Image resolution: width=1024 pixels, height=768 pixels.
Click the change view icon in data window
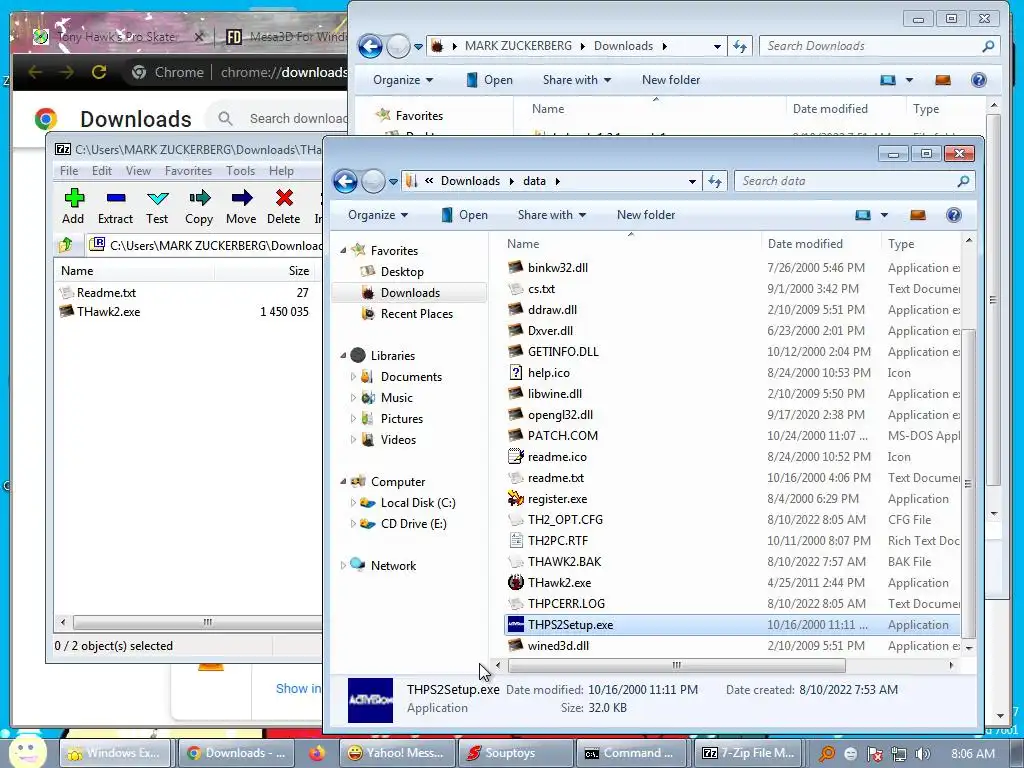863,215
